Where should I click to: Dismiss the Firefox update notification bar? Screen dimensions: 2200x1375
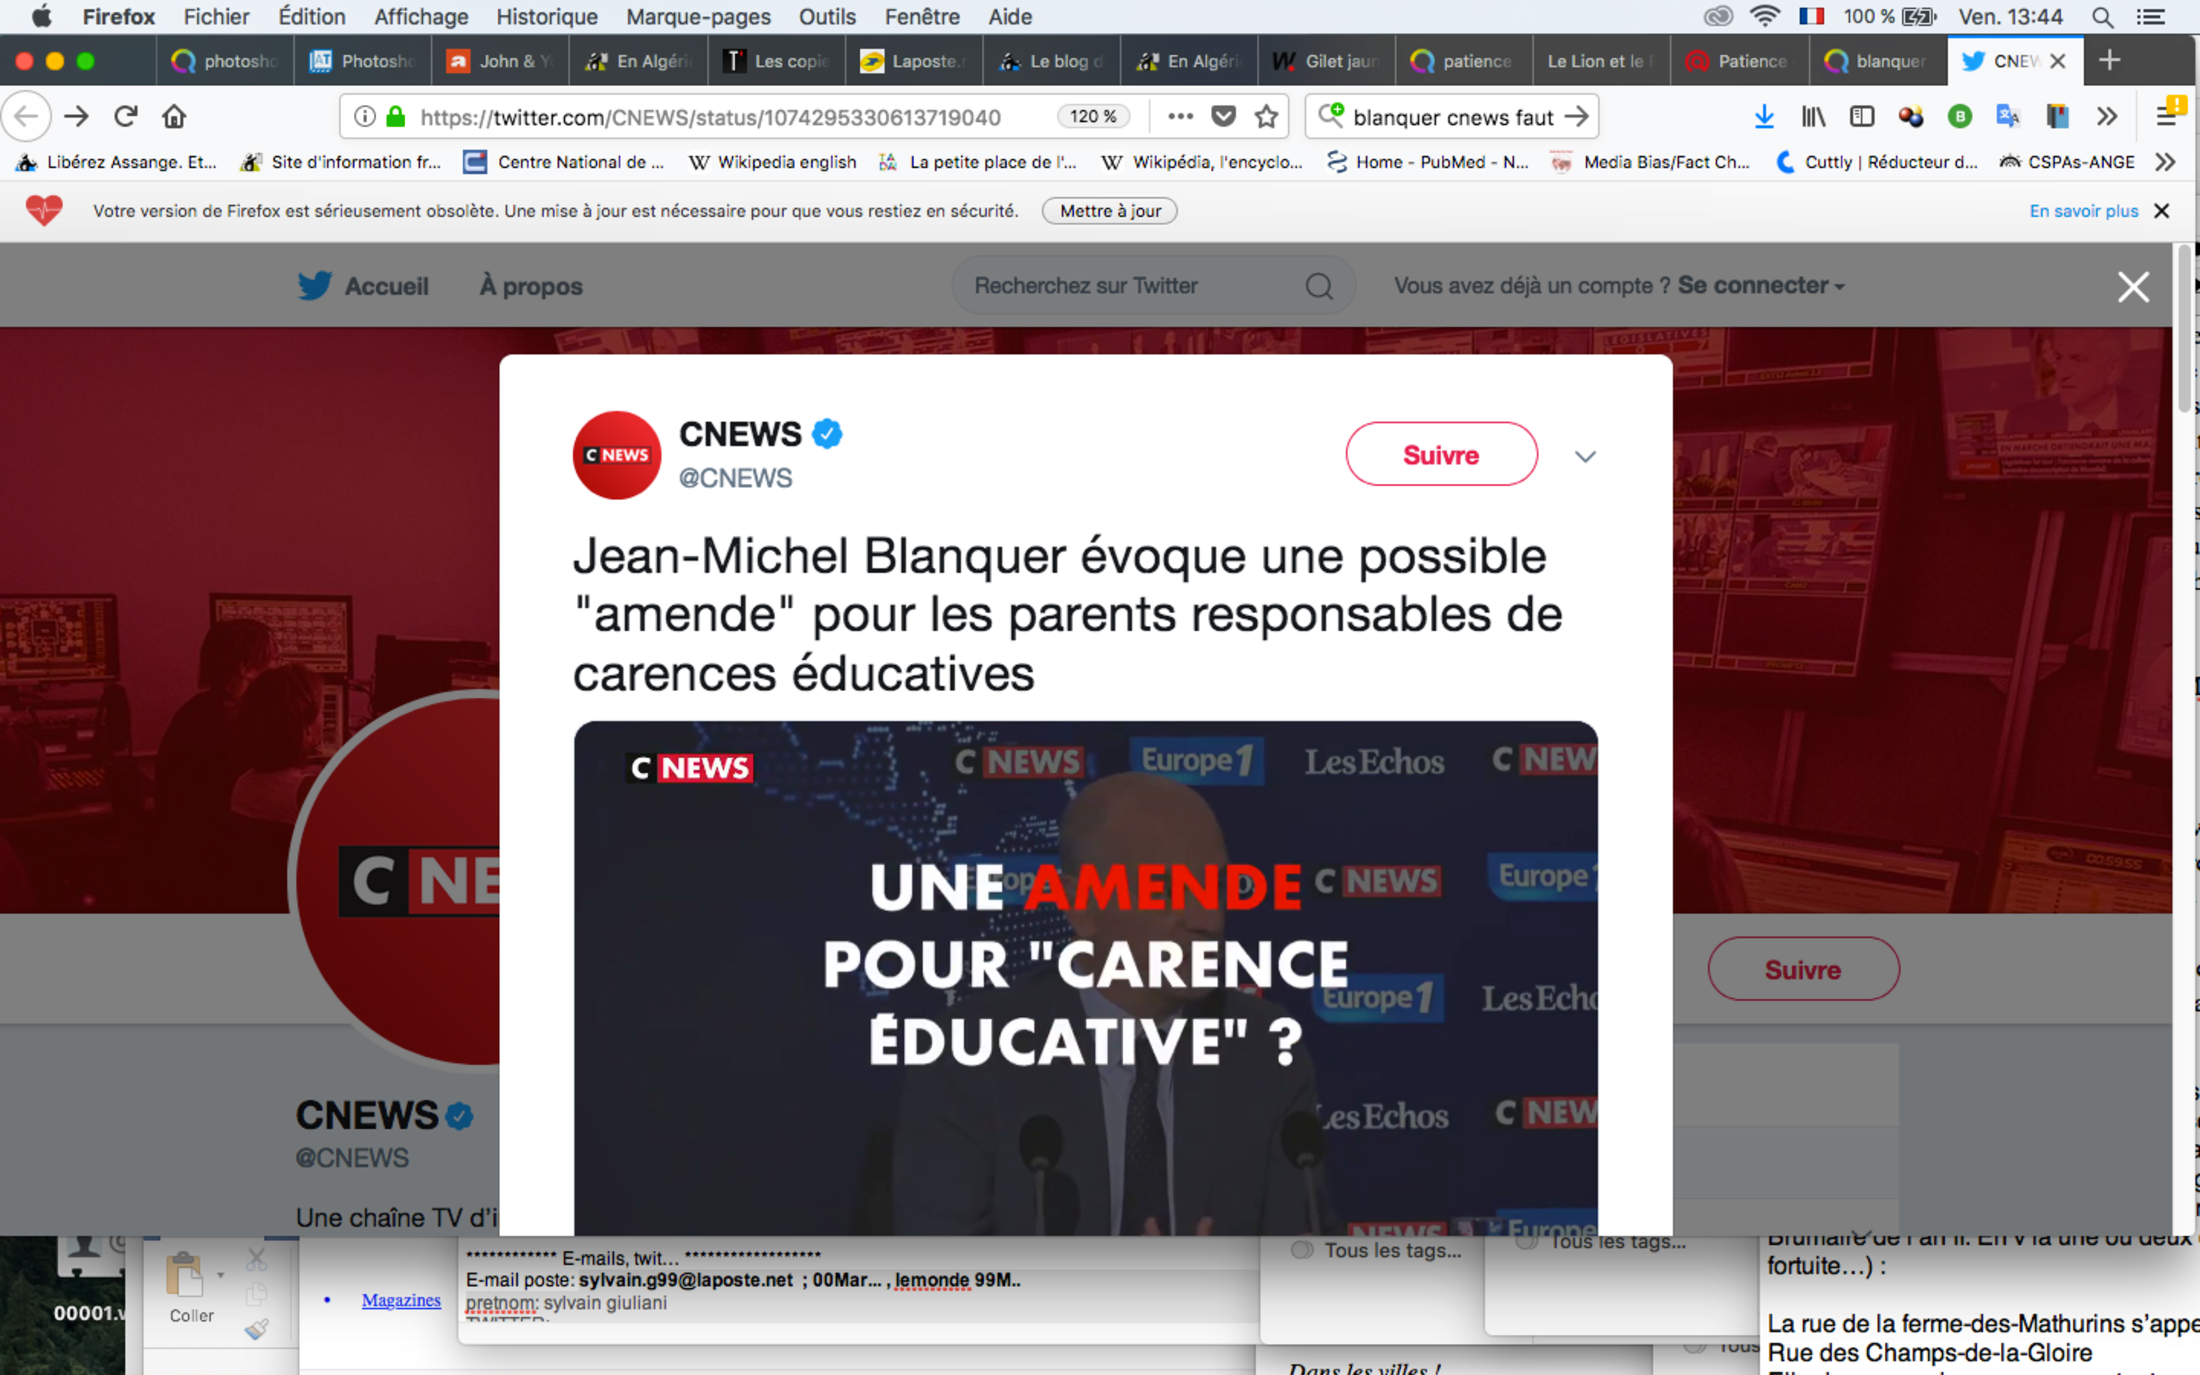[2162, 211]
